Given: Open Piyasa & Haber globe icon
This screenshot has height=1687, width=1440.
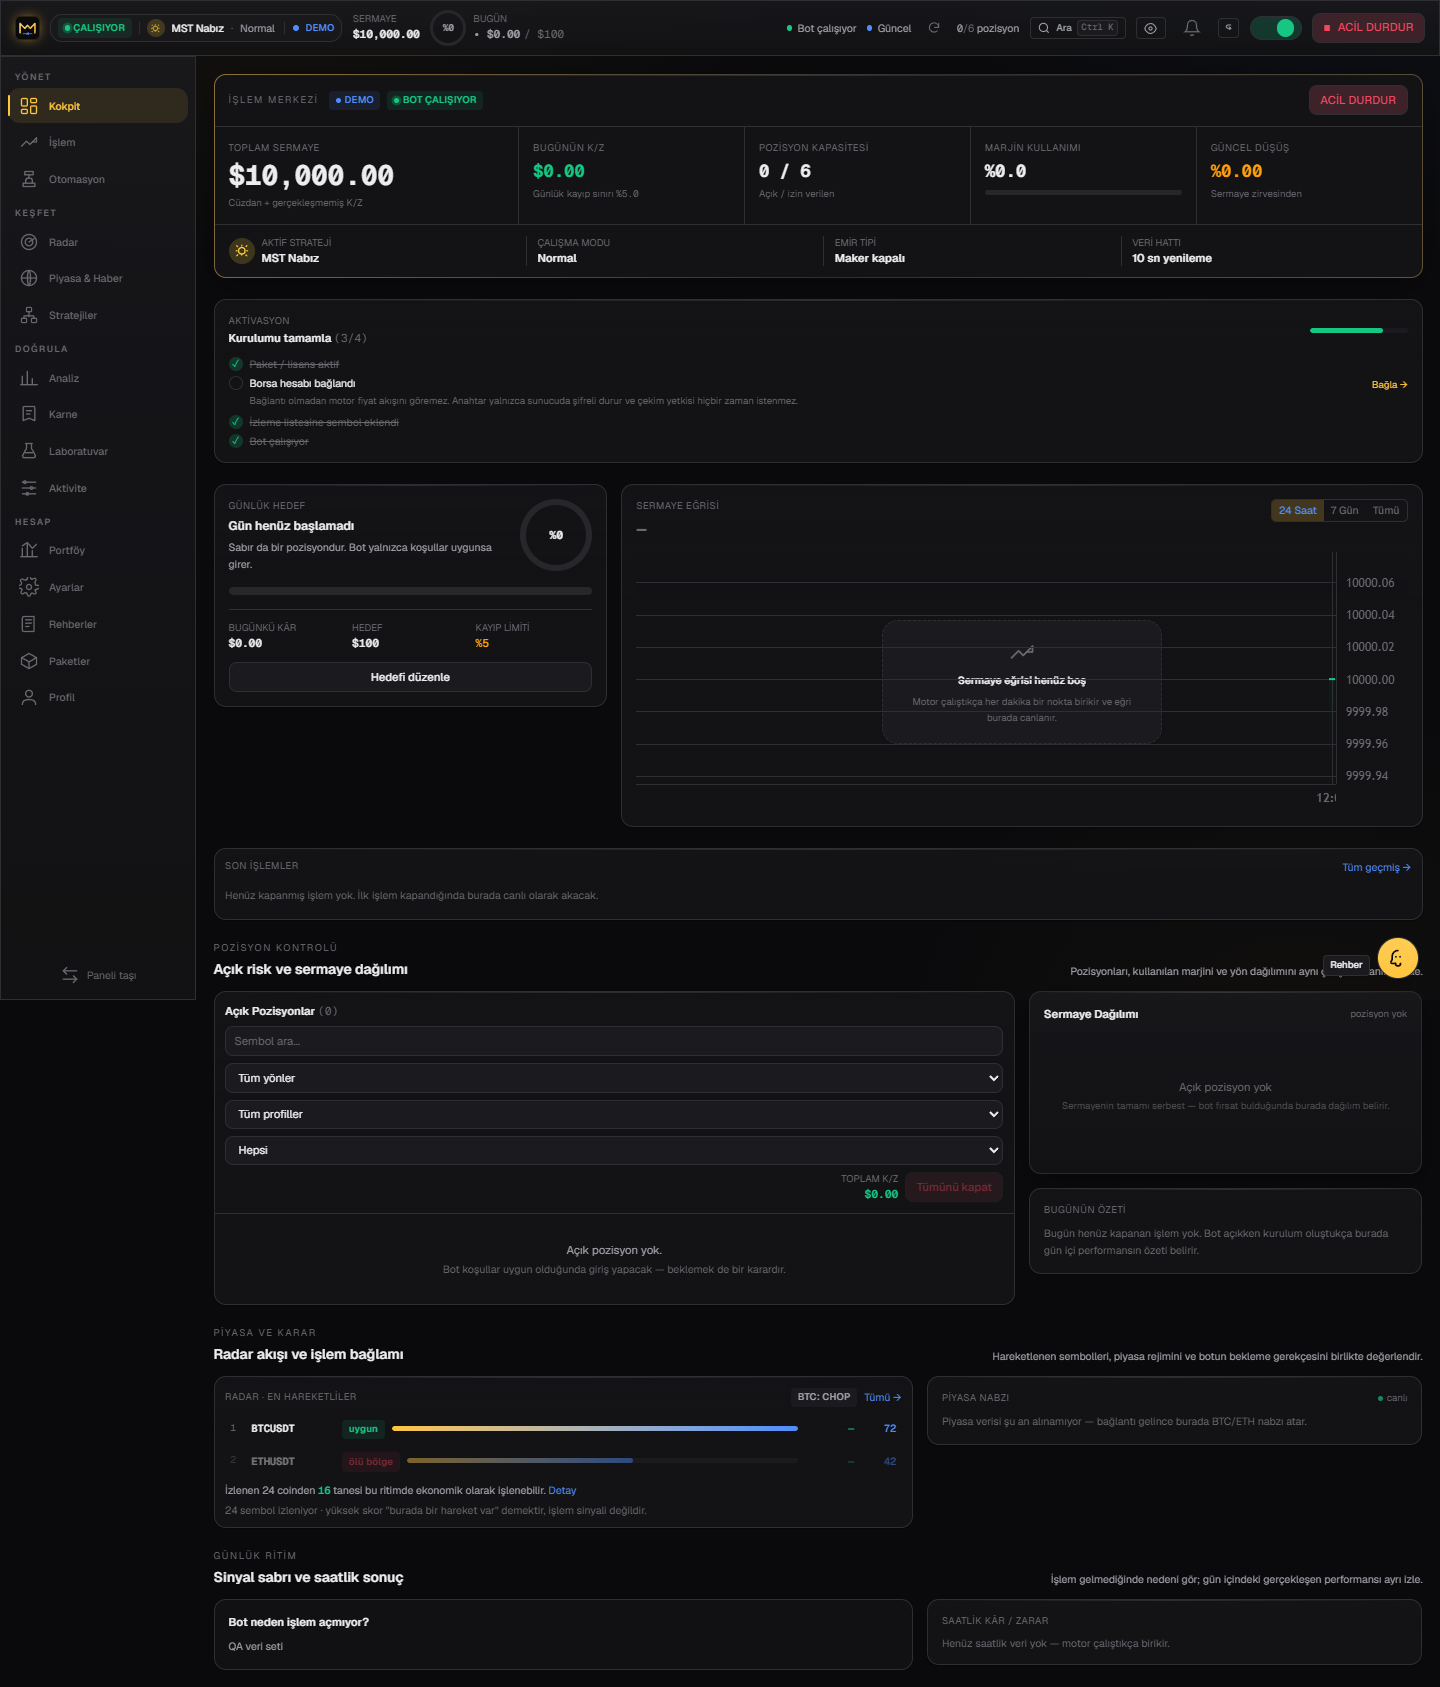Looking at the screenshot, I should 29,278.
